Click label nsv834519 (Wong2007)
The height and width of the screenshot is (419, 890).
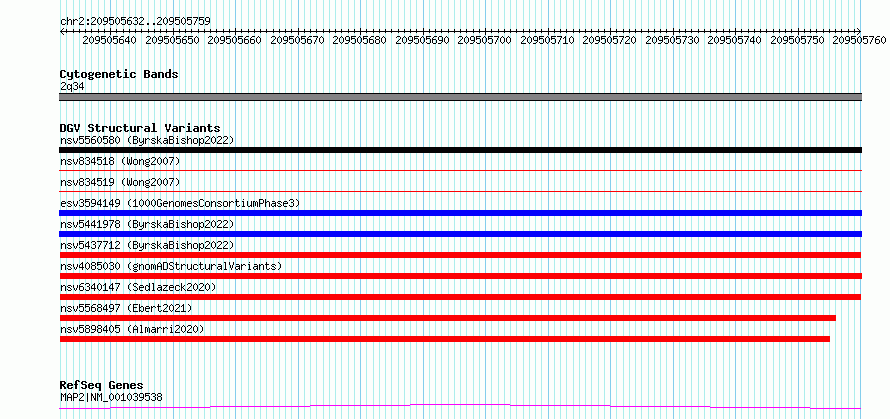point(120,182)
